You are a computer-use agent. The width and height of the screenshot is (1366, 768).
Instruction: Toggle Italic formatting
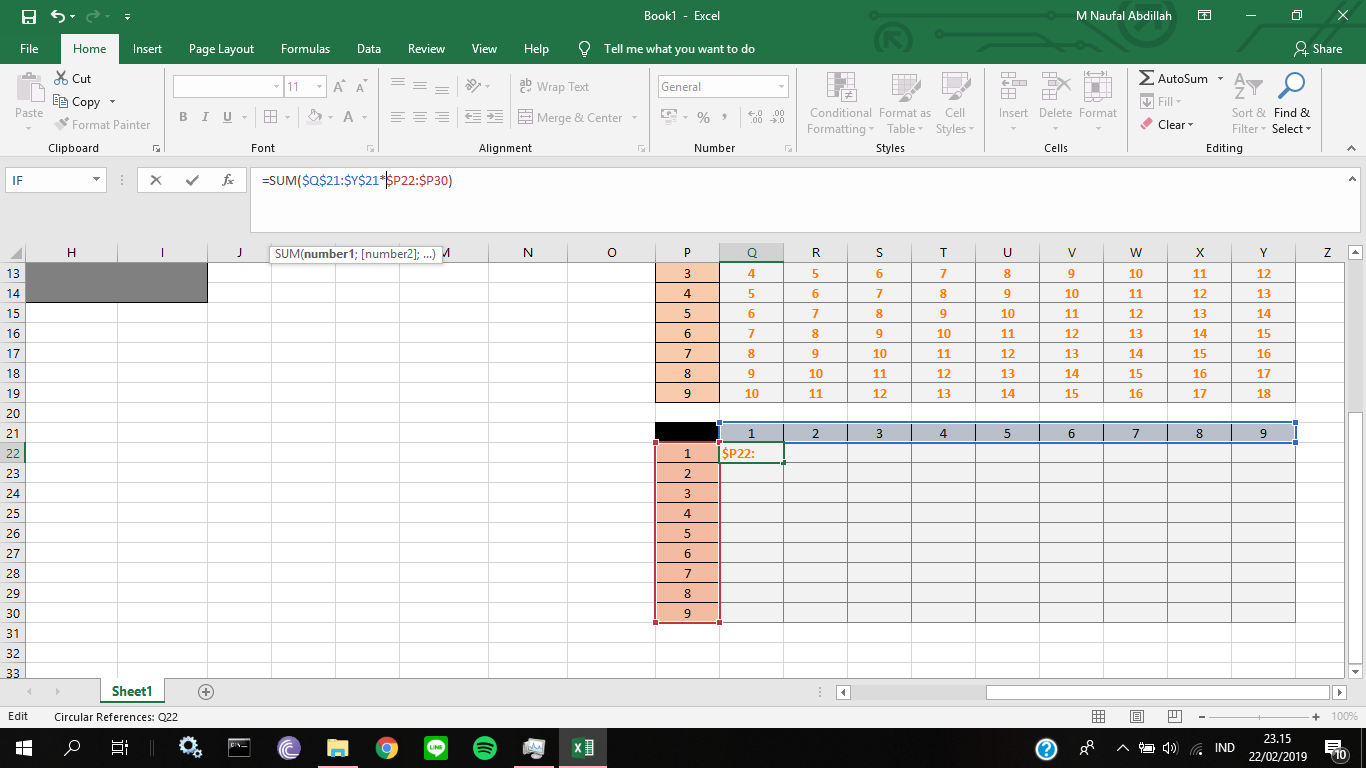click(x=205, y=117)
